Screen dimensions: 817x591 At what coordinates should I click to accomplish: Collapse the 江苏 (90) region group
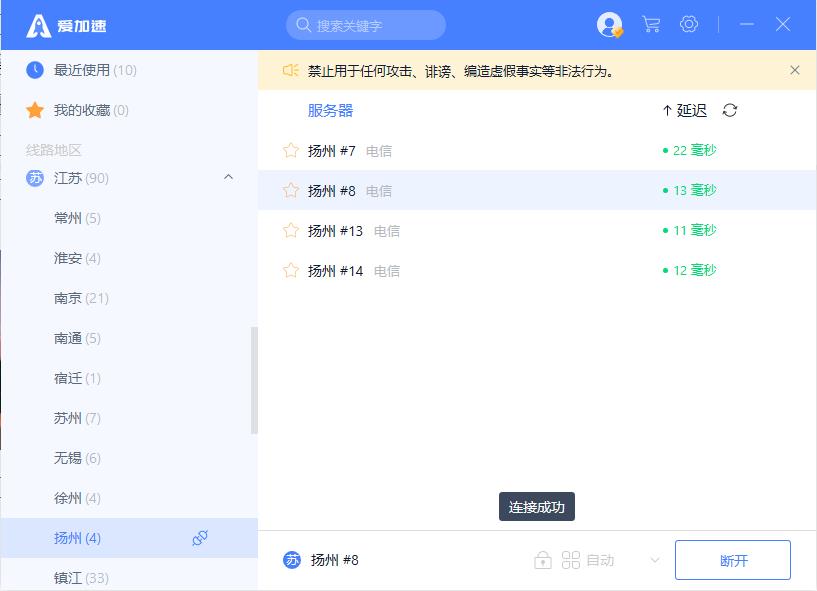(228, 178)
